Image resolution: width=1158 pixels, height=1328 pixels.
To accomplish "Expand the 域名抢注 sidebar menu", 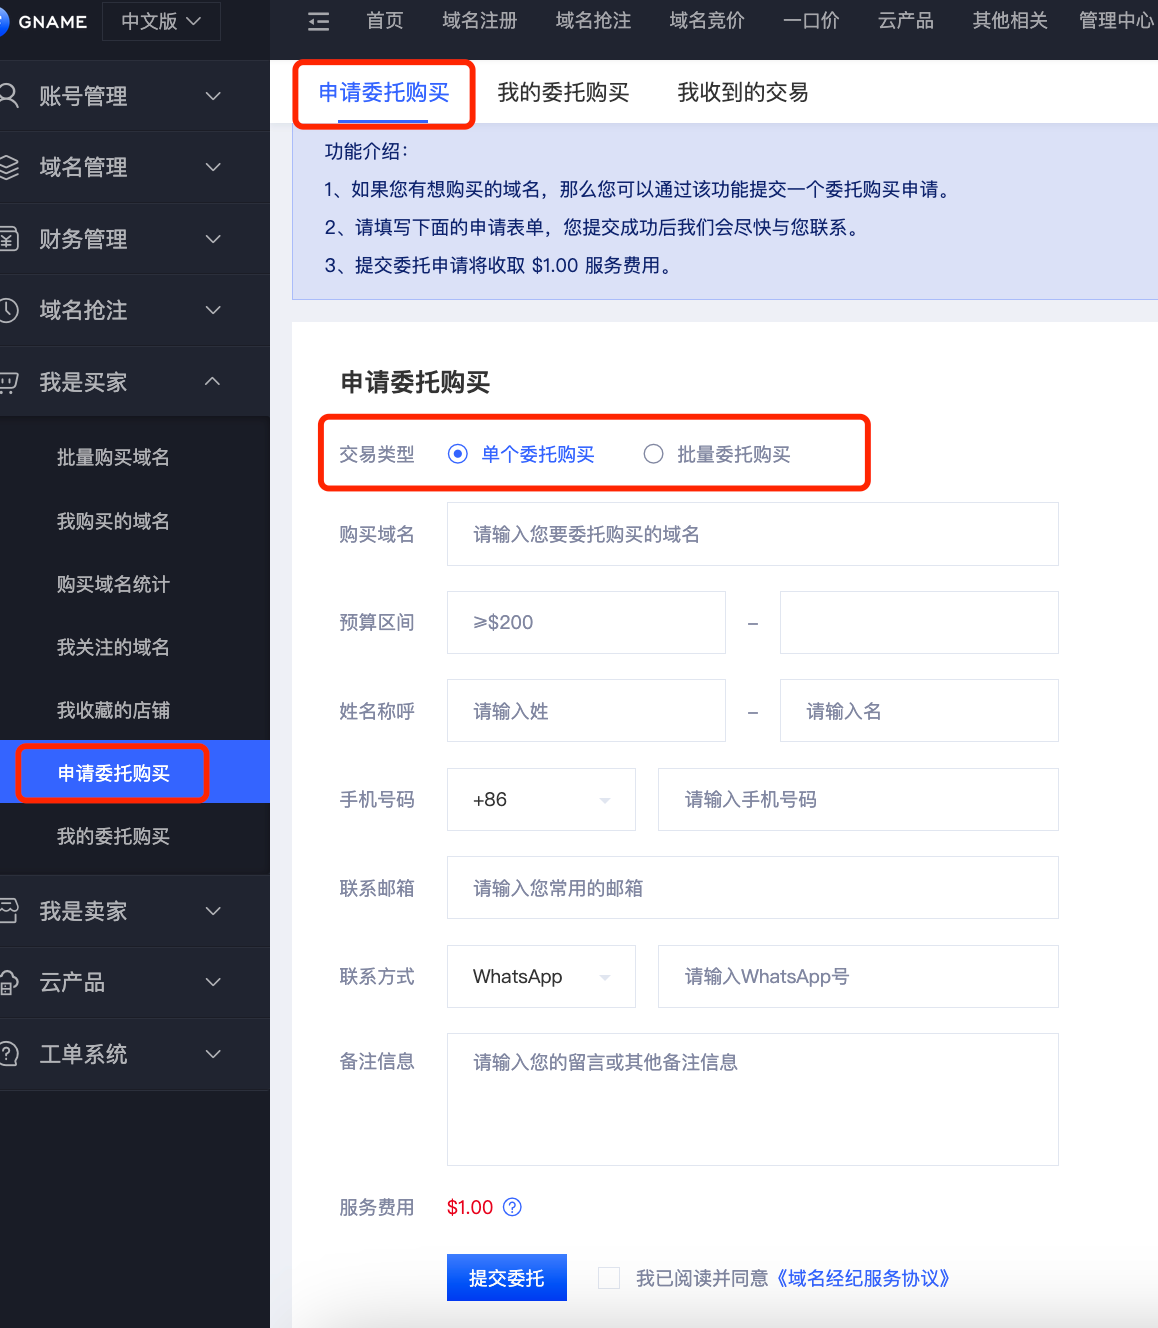I will (x=135, y=310).
